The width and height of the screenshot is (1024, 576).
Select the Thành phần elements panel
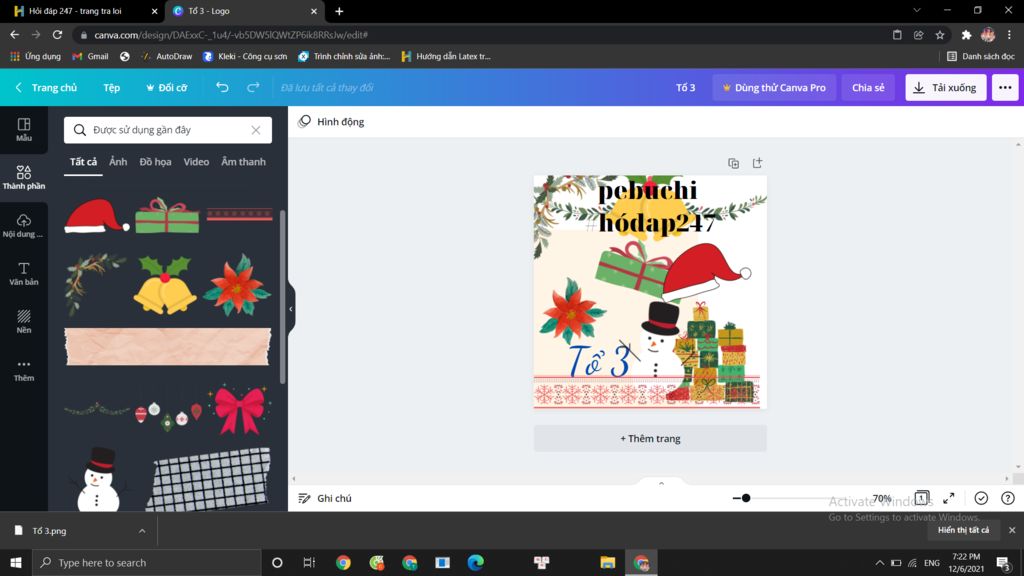(24, 177)
